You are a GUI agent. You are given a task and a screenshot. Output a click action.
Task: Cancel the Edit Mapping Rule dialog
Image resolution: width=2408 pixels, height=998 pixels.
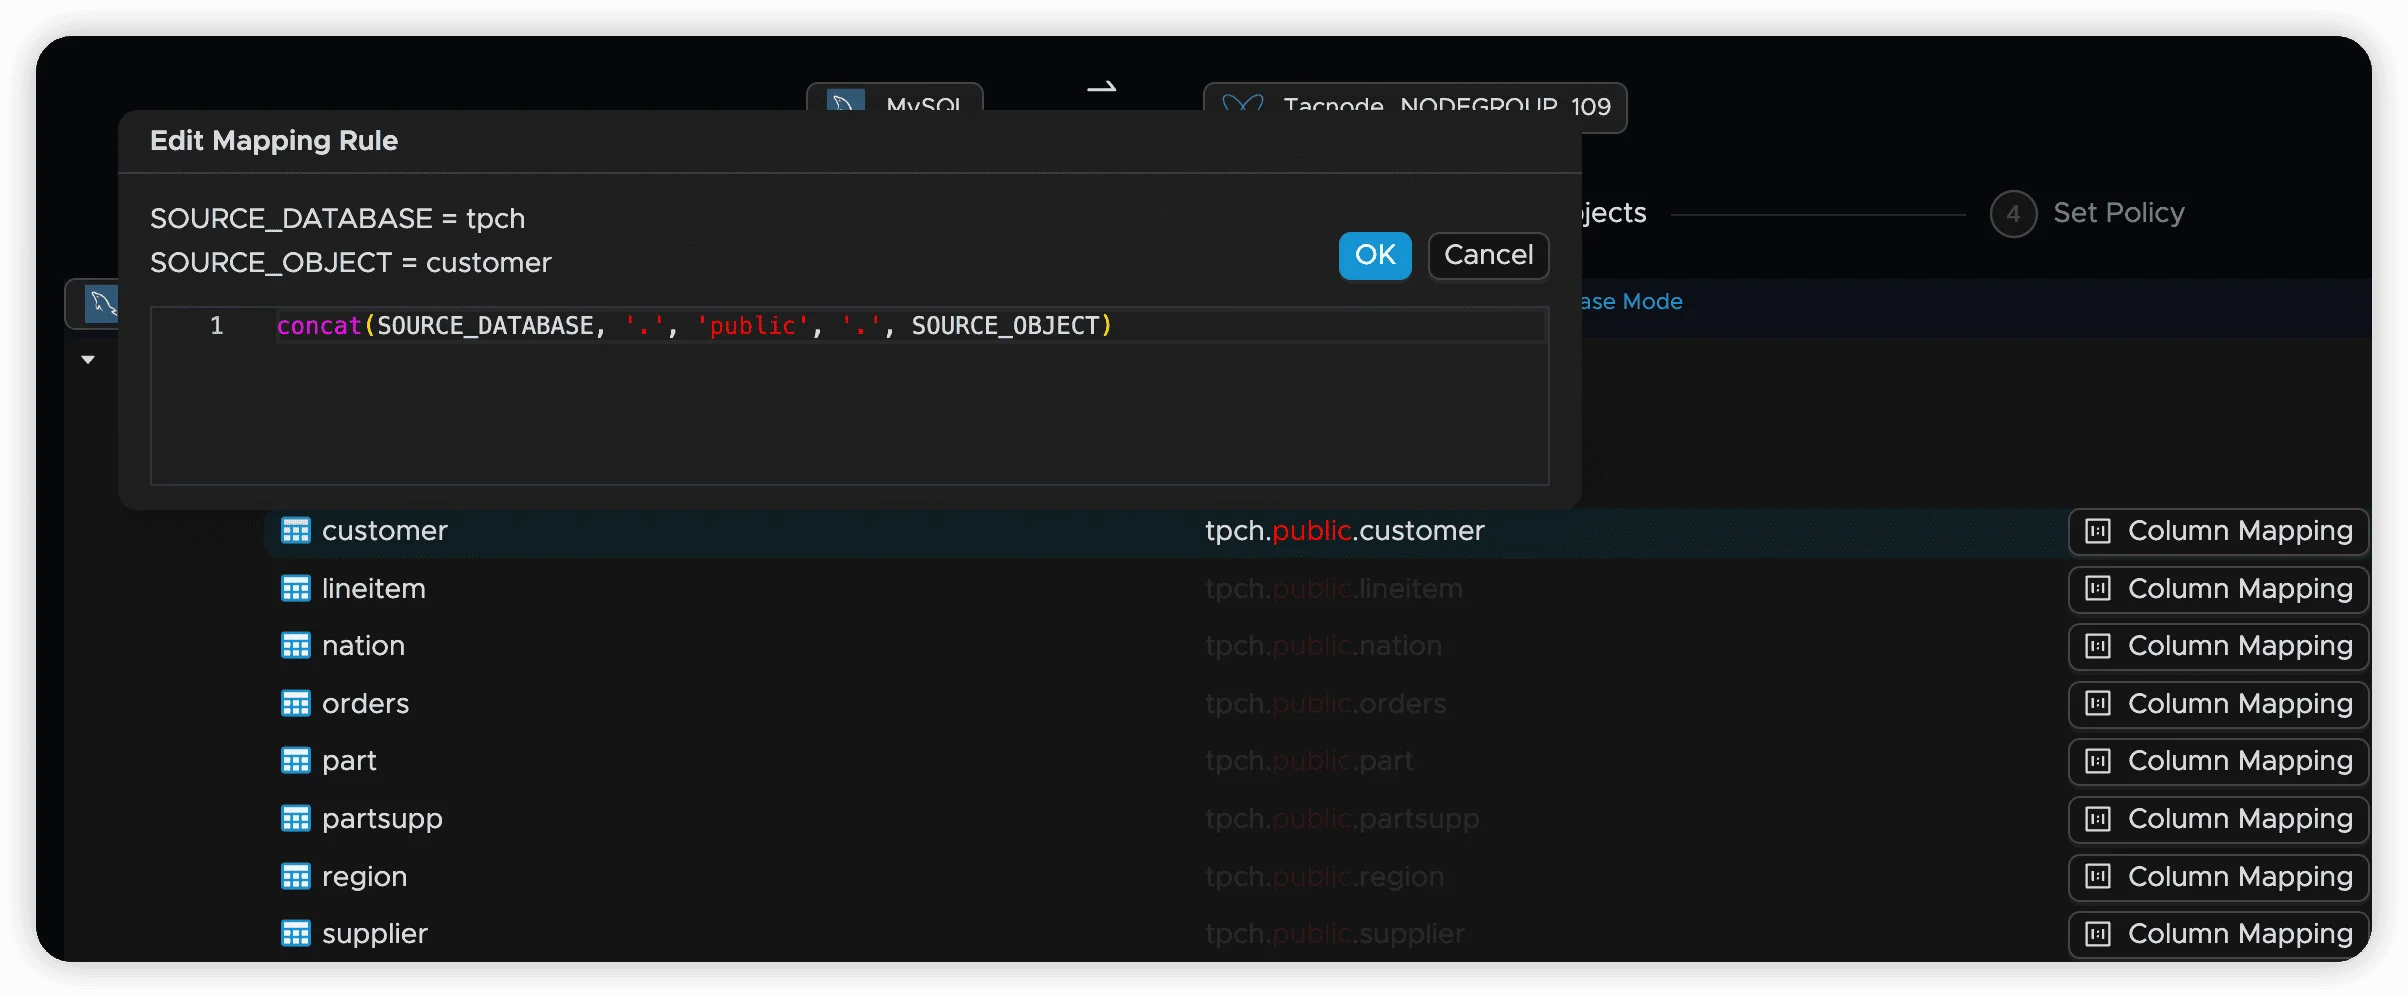coord(1488,256)
